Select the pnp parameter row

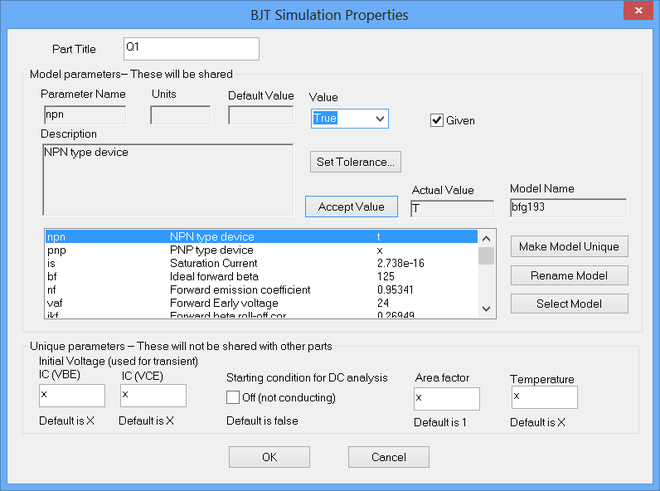260,250
